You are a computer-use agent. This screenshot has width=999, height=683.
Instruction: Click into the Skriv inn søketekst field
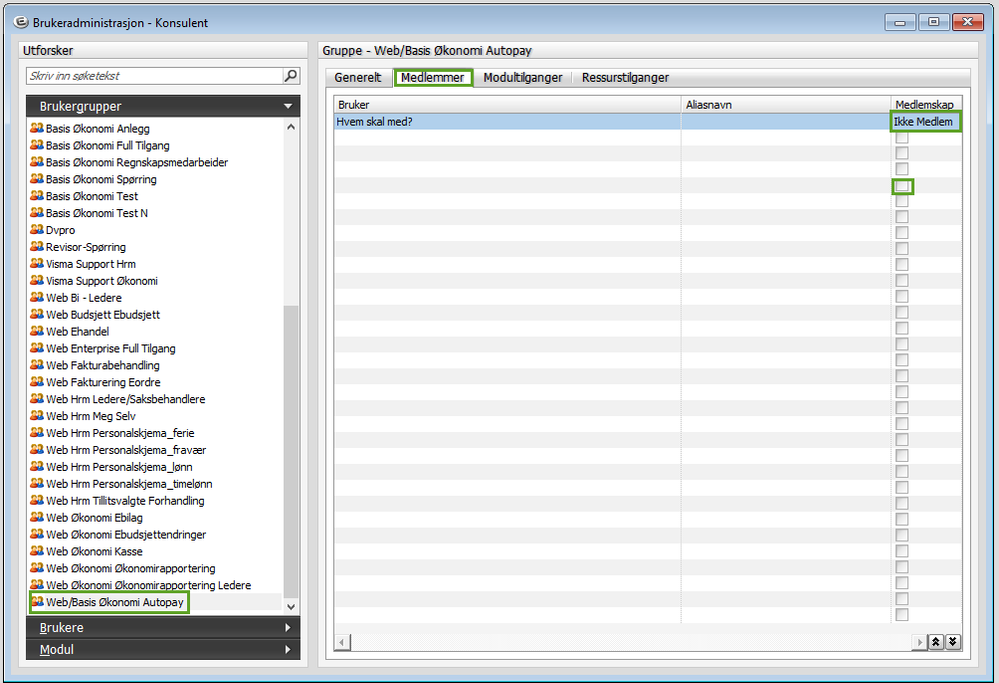[x=155, y=76]
